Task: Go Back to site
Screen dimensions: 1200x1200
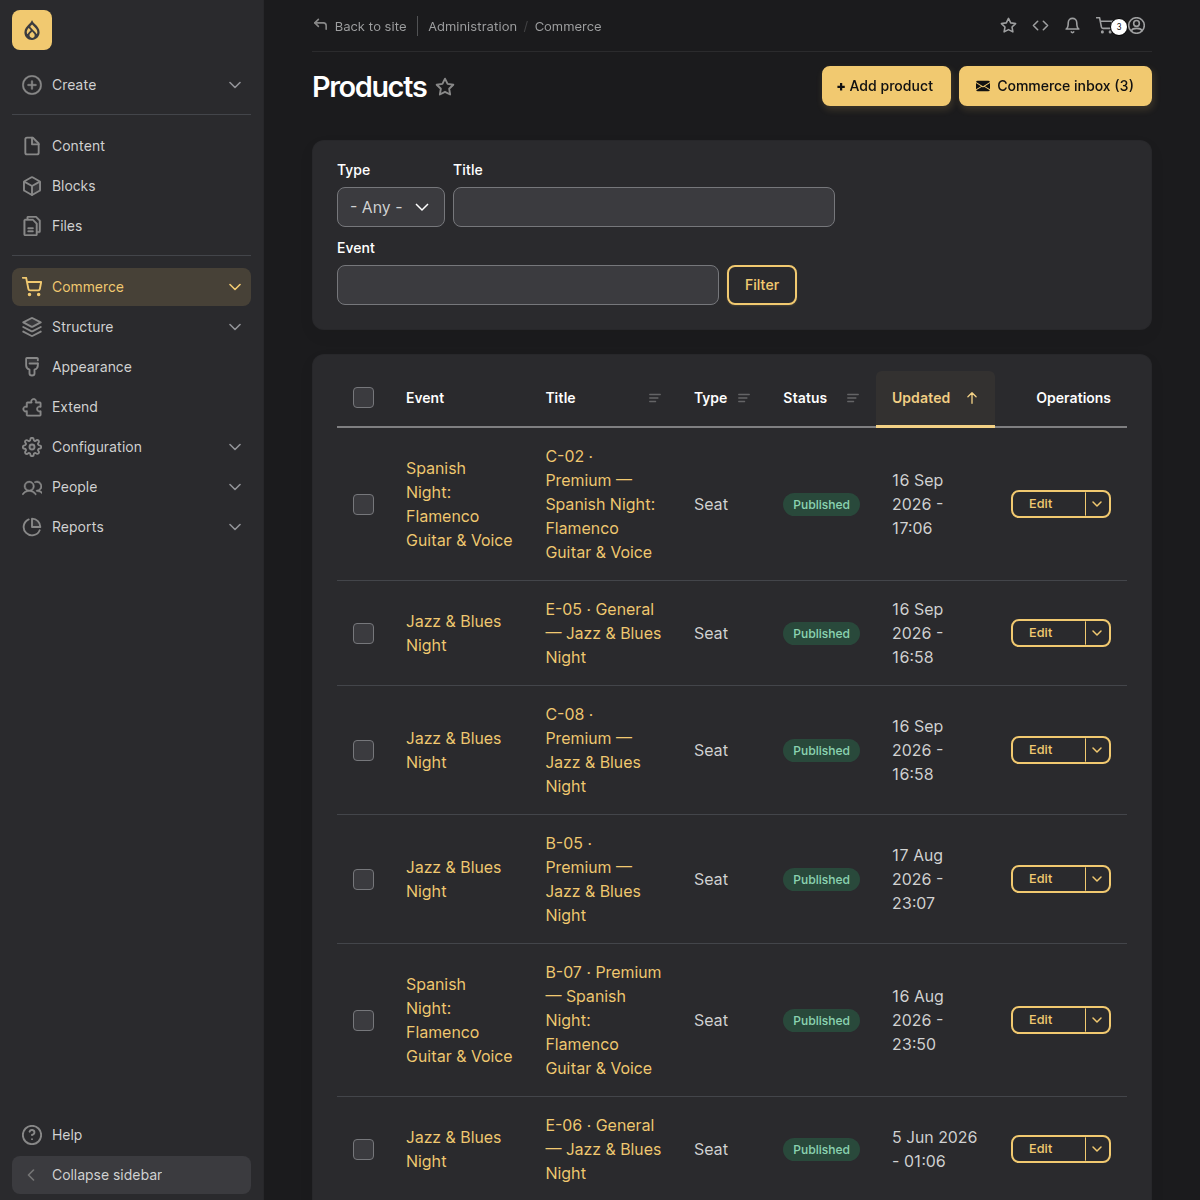Action: (x=360, y=26)
